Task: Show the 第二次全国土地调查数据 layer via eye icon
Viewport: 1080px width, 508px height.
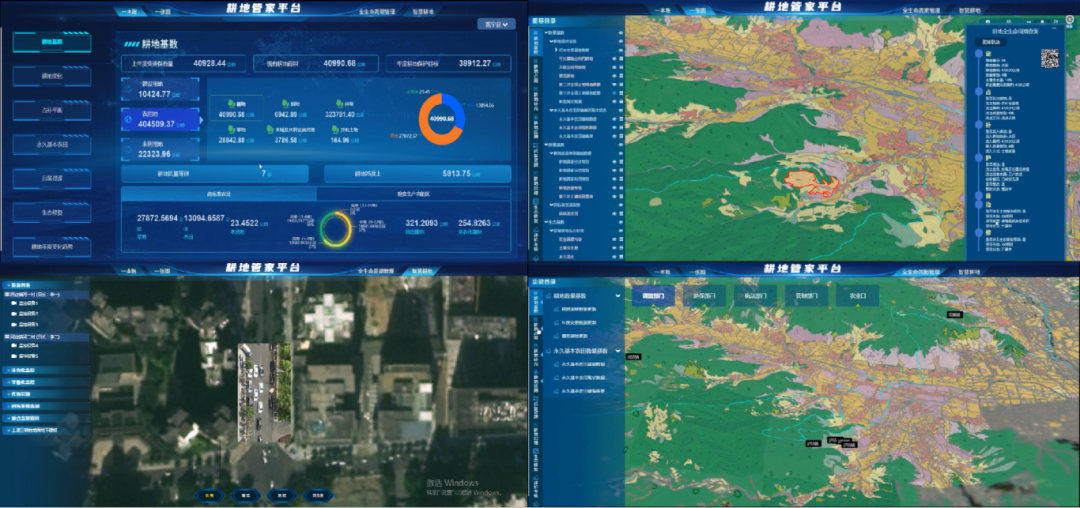Action: pos(614,85)
